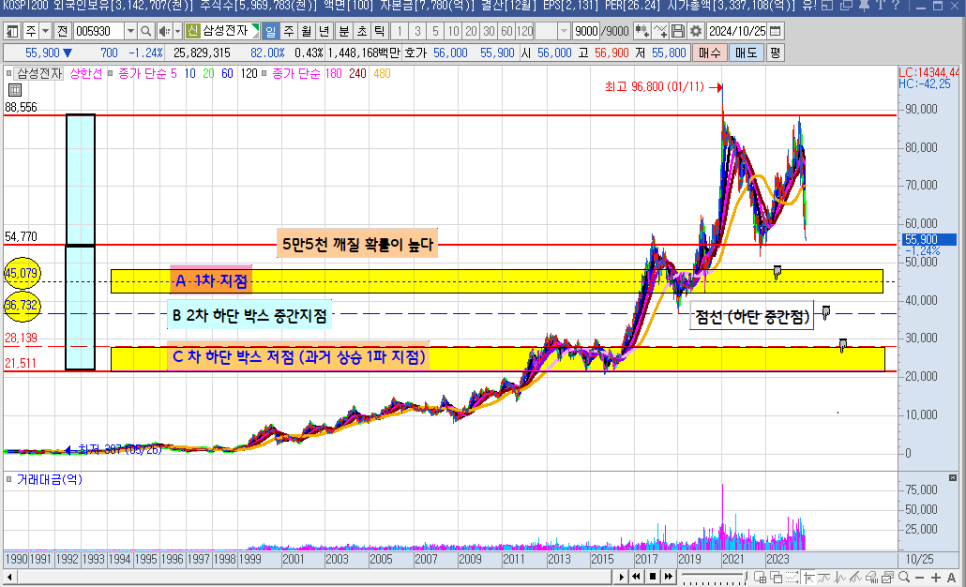The image size is (966, 587).
Task: Select interval 60 button
Action: (x=506, y=31)
